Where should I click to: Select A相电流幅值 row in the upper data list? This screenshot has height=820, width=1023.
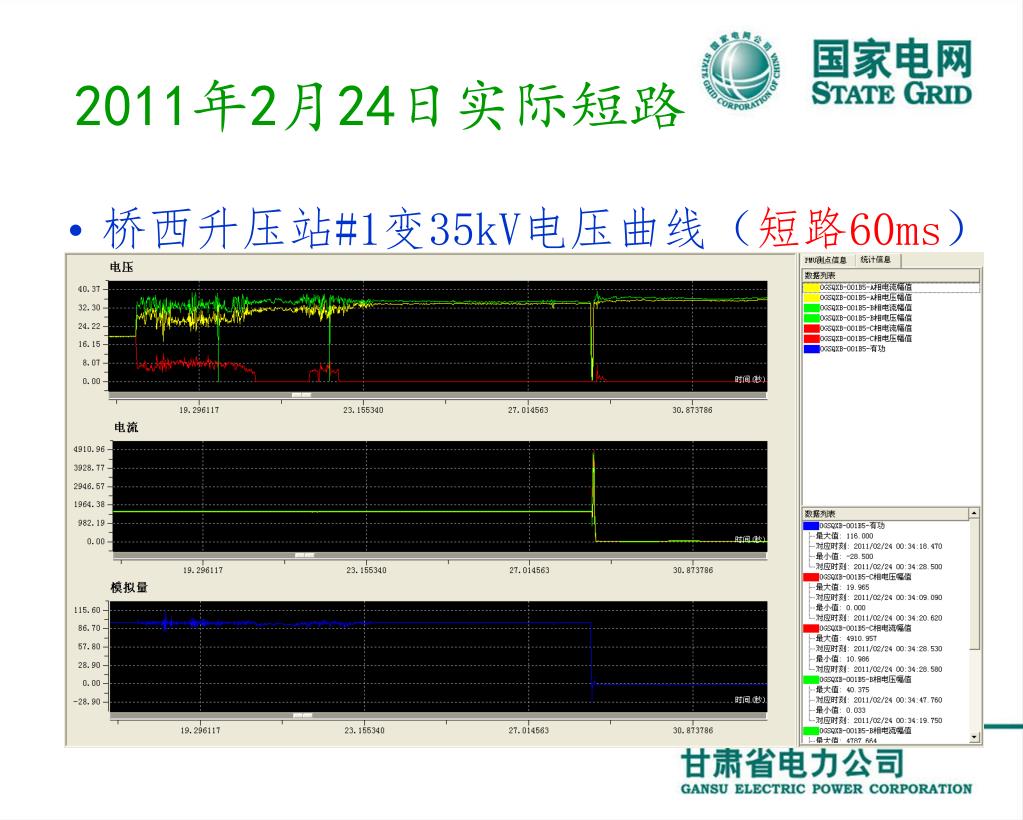pos(891,287)
